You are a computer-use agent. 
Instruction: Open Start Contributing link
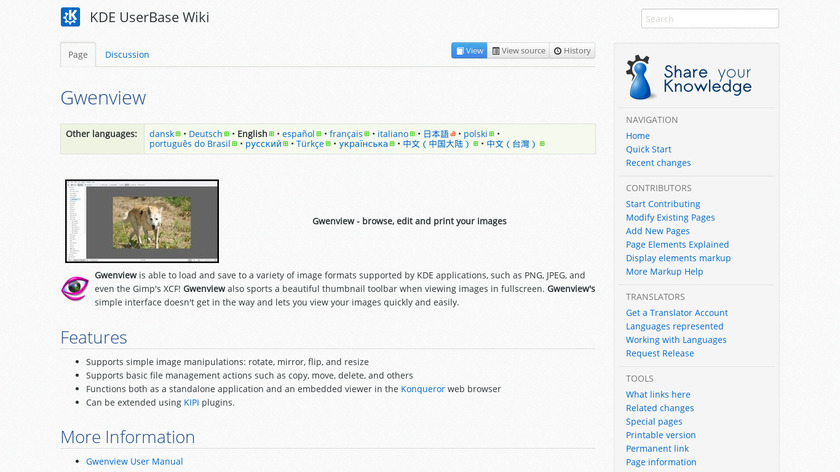coord(663,204)
